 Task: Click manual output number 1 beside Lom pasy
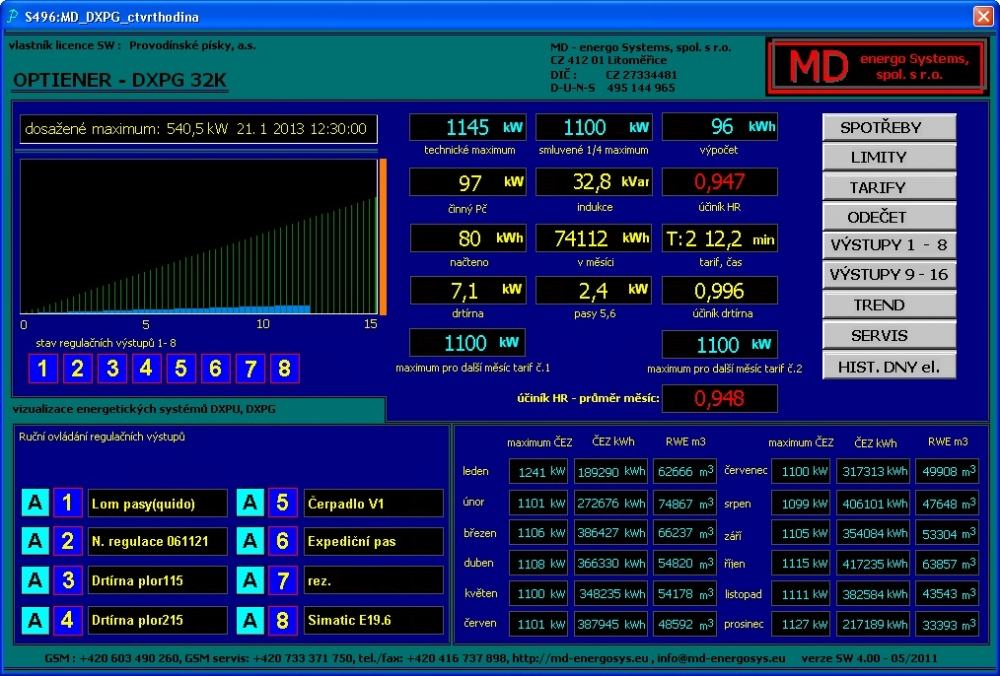(x=68, y=503)
